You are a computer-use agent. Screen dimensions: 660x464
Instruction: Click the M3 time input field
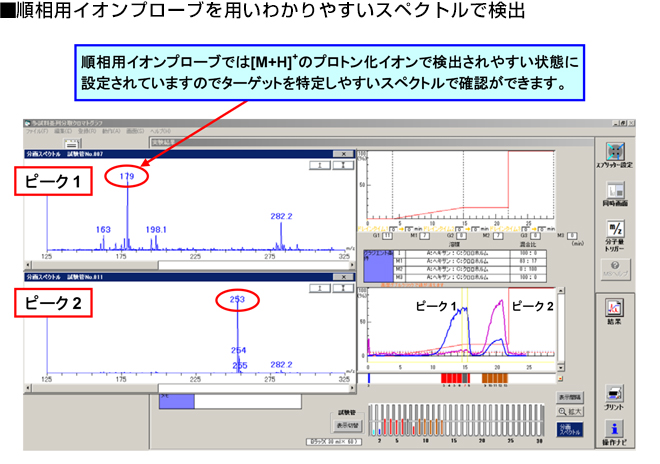coord(572,236)
